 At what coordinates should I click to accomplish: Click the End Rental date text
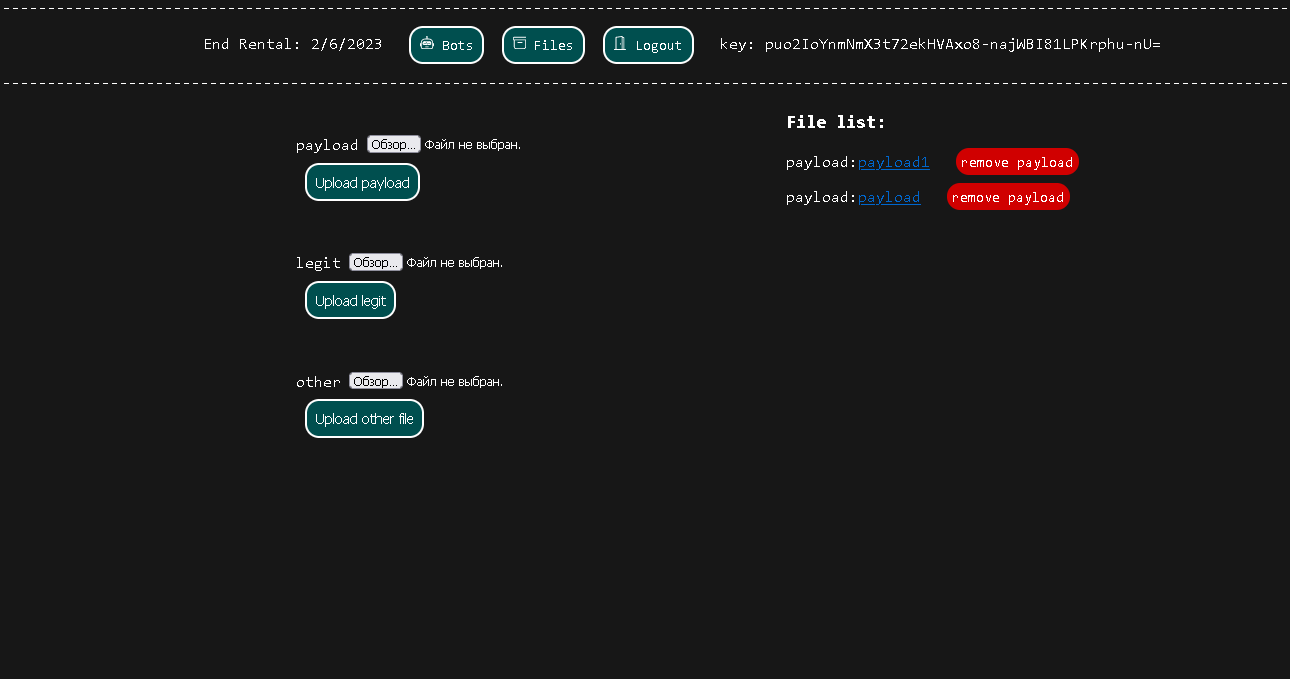click(x=293, y=44)
